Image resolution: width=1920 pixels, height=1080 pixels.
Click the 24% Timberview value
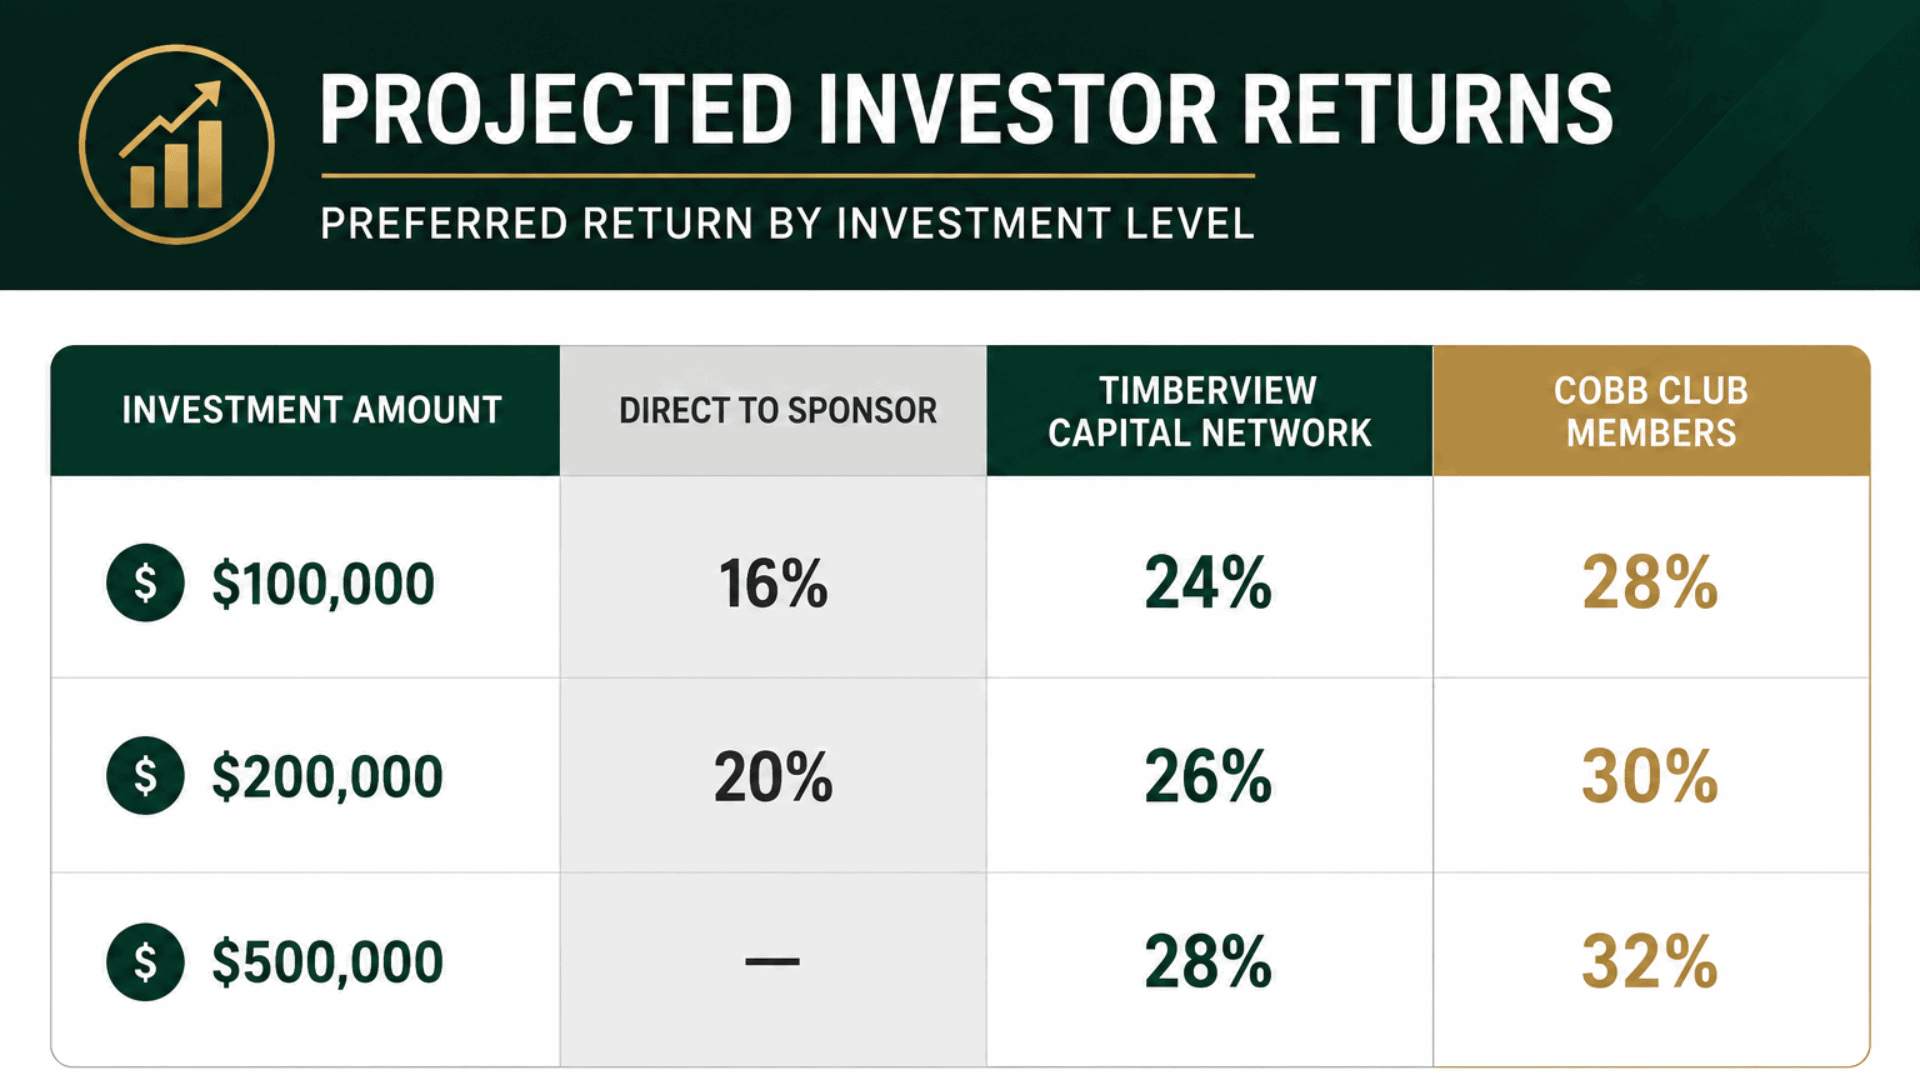[1208, 582]
